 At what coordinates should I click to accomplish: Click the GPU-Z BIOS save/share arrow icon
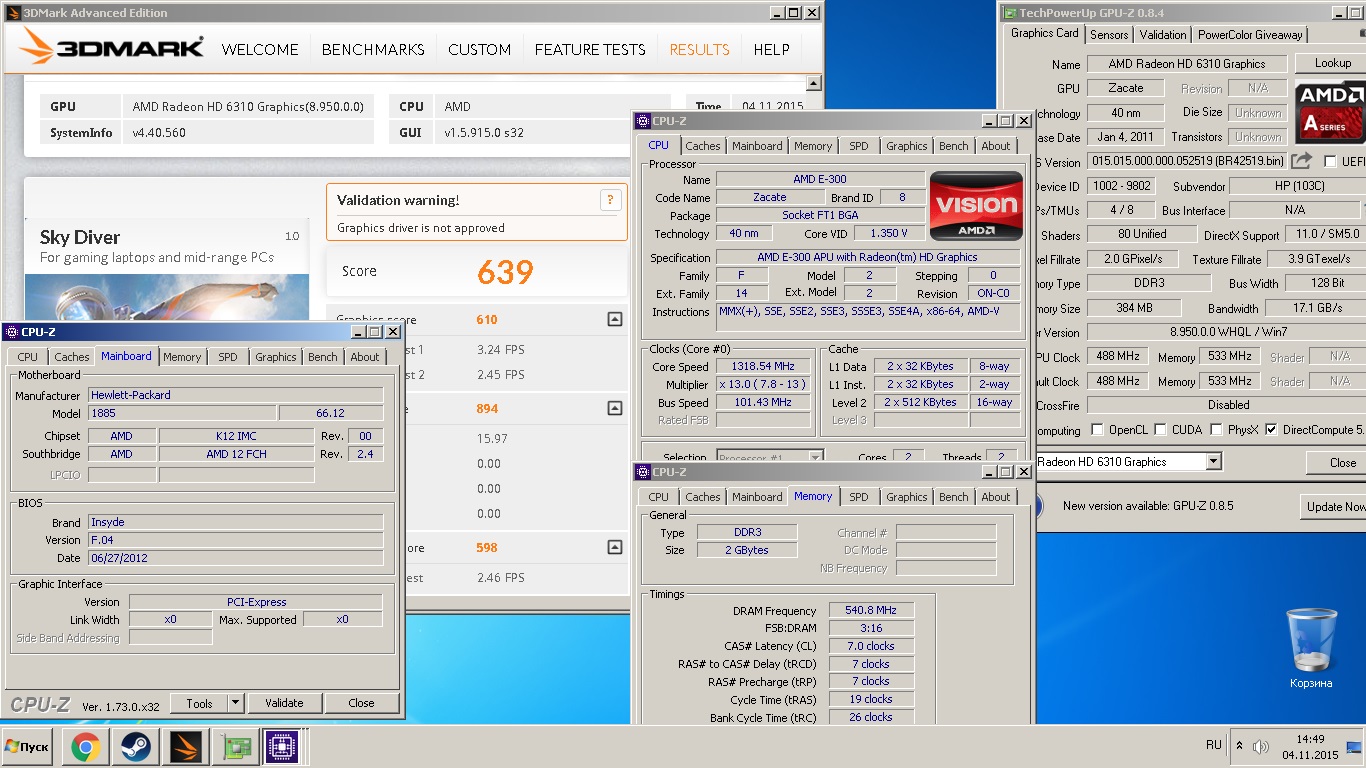(1301, 161)
